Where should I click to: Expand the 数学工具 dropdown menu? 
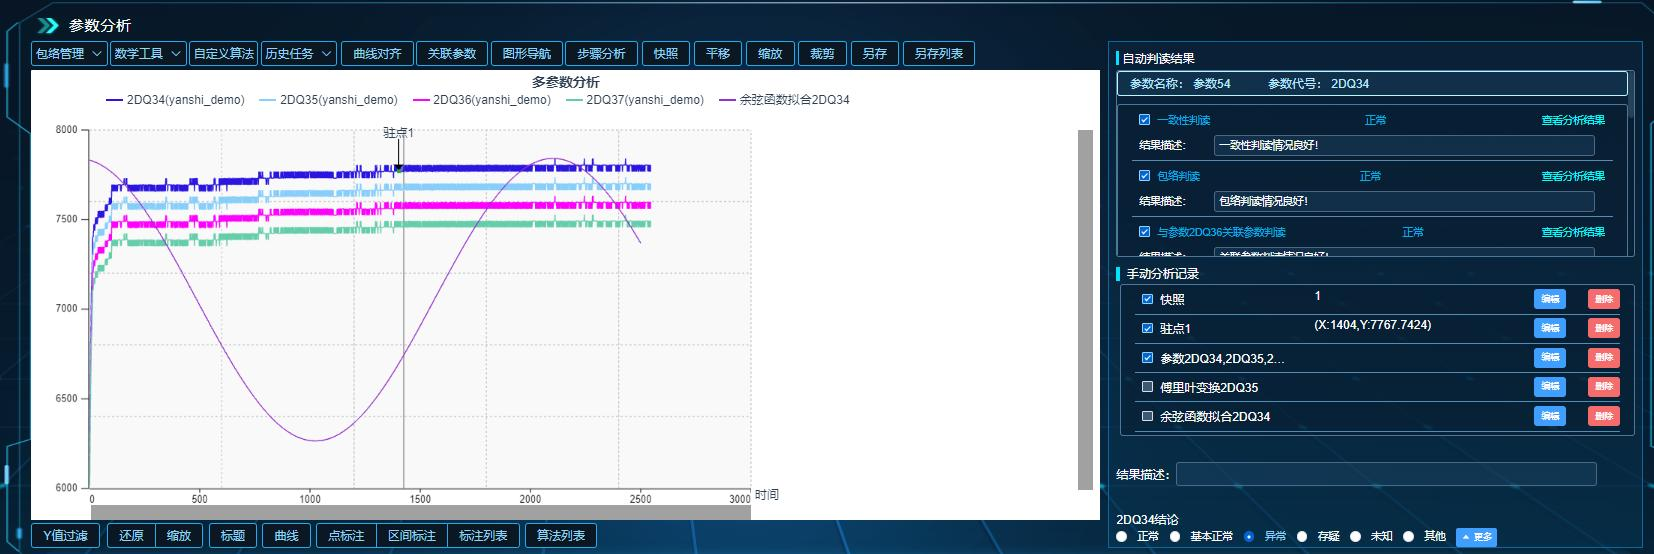[x=148, y=54]
